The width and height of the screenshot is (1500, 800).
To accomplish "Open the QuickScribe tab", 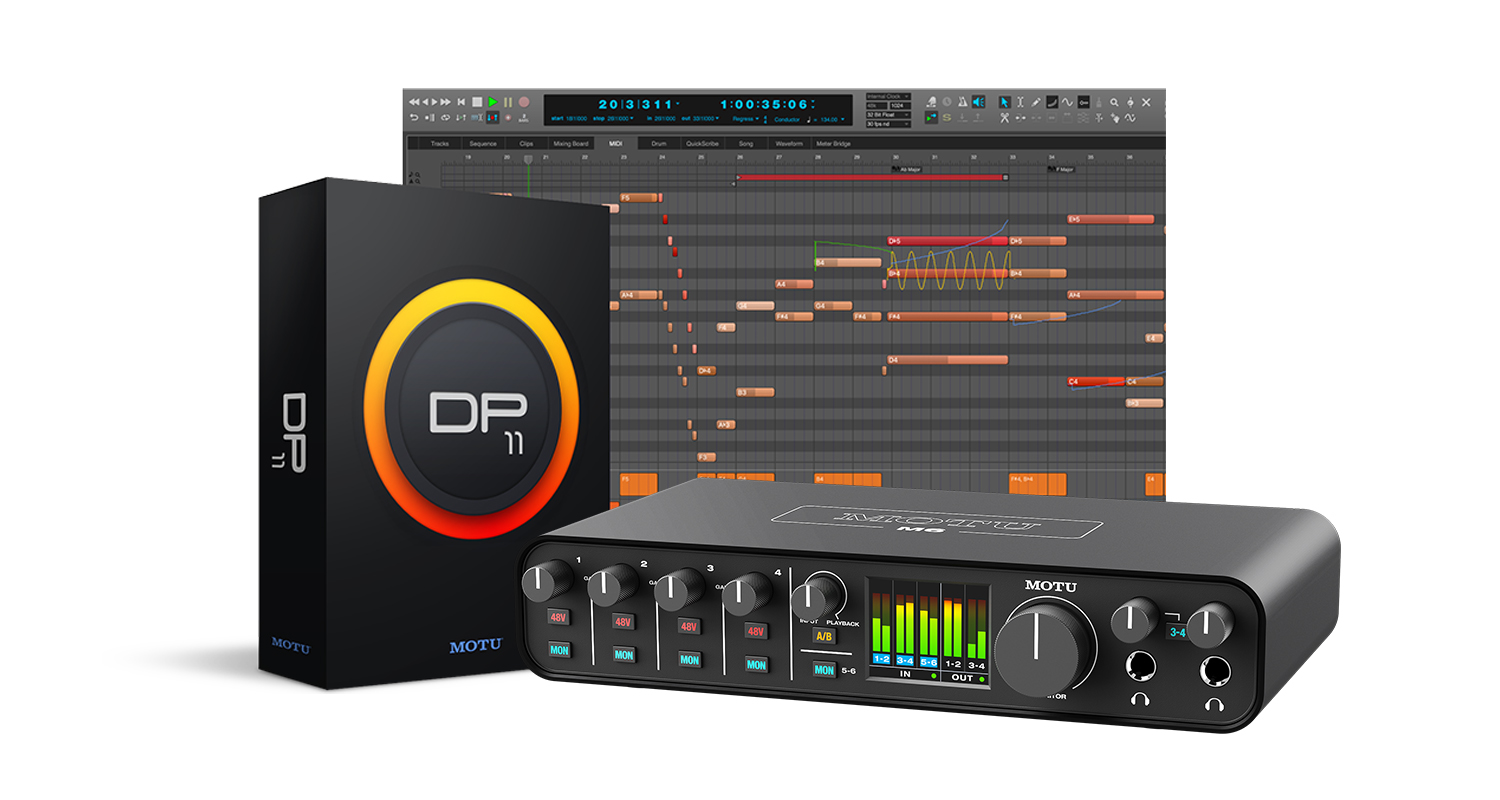I will (702, 144).
